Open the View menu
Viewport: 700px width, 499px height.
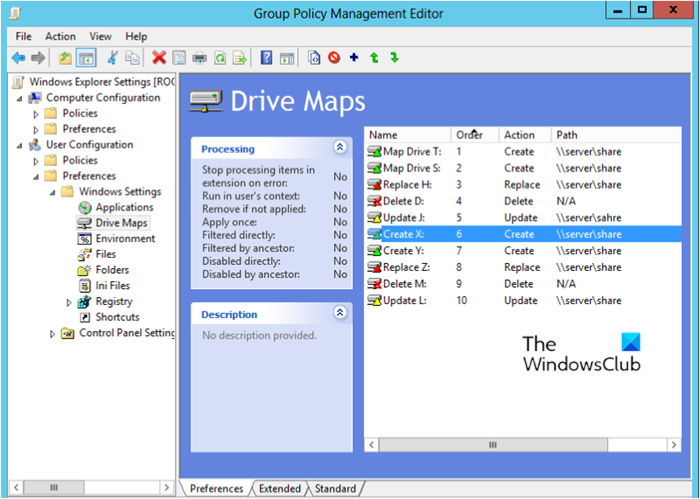100,36
